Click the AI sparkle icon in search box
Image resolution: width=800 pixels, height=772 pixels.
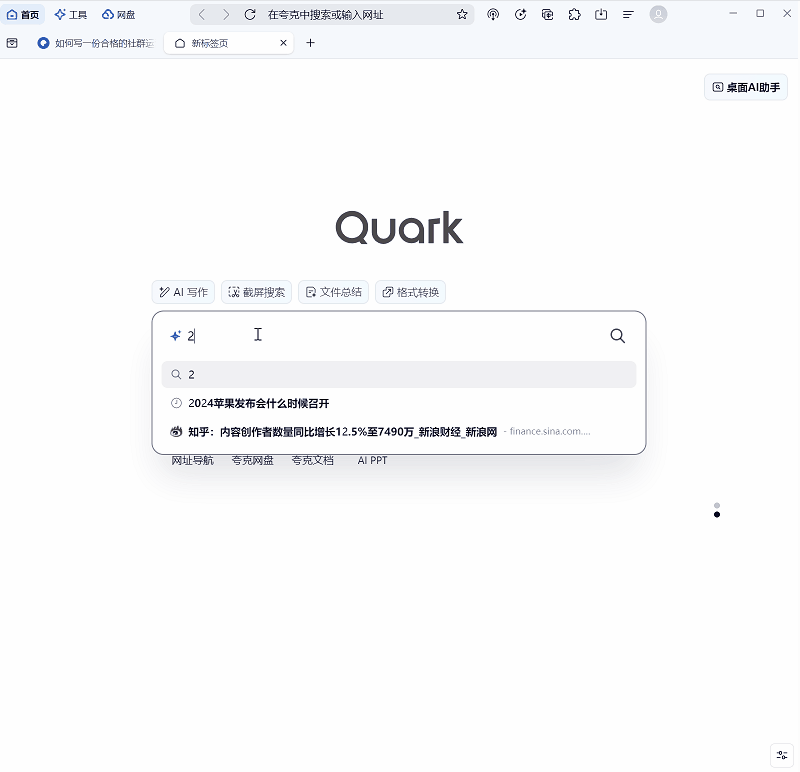(176, 336)
